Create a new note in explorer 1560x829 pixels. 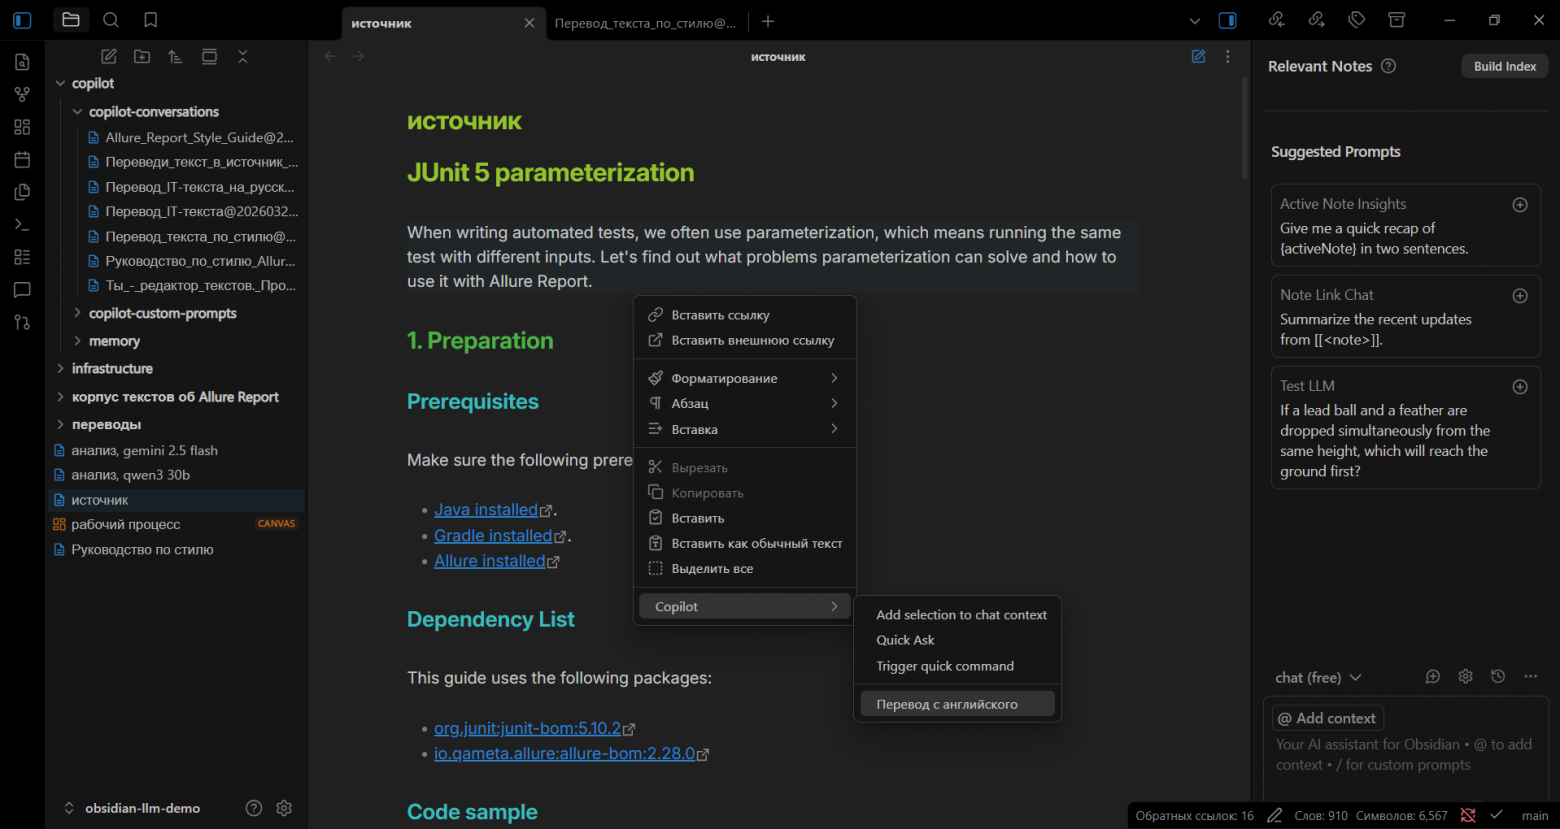[x=109, y=57]
